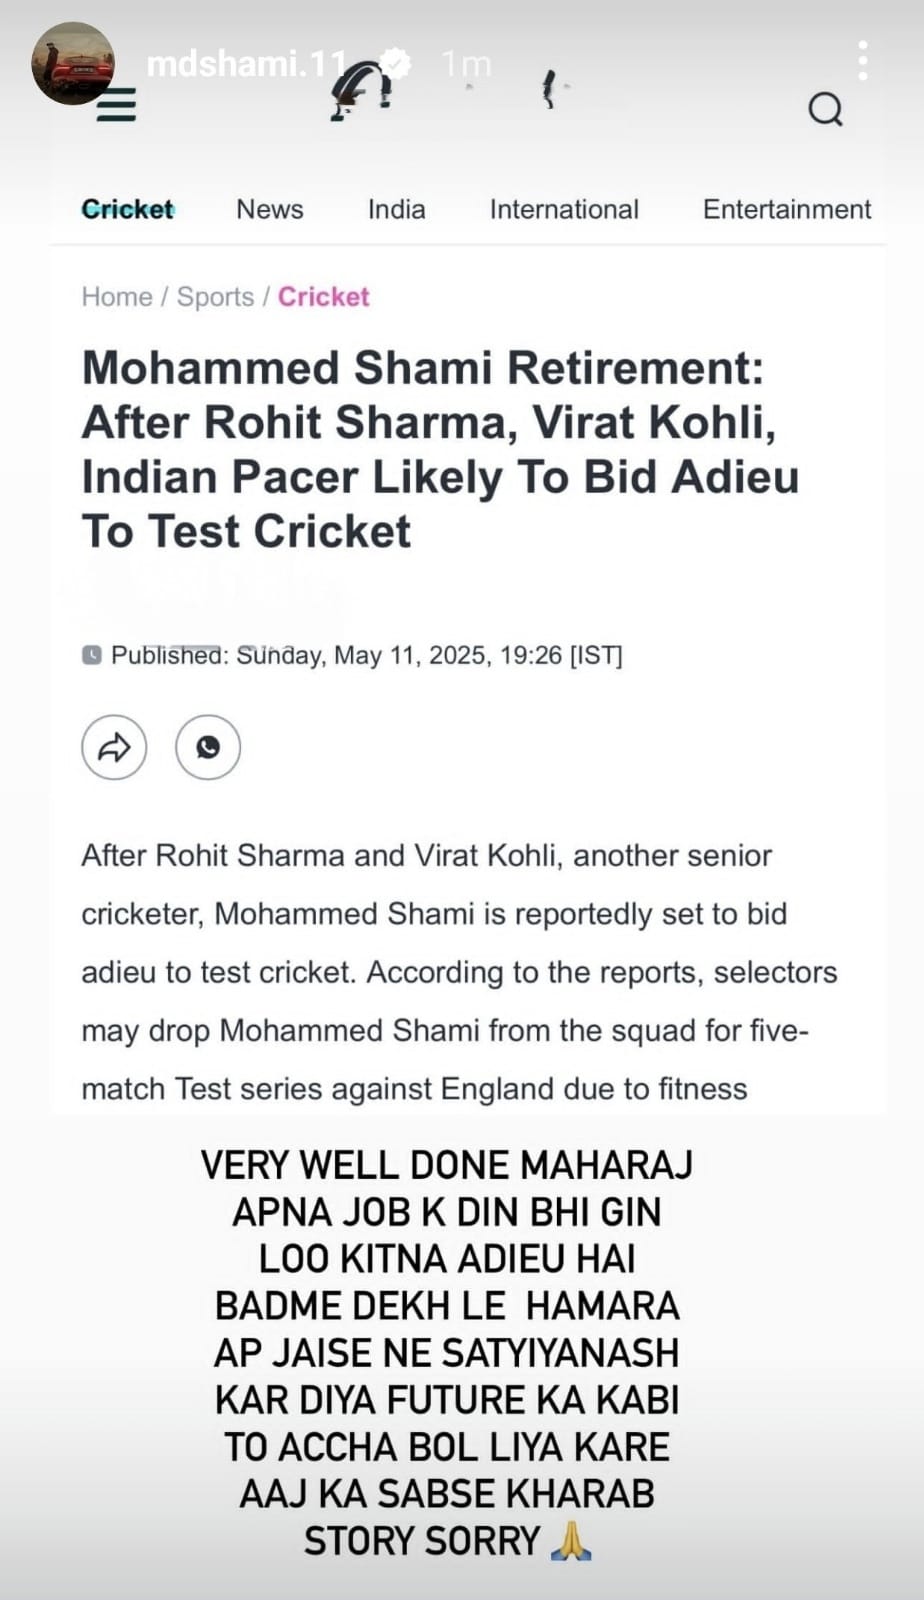
Task: Open the hamburger menu of the news site
Action: [116, 104]
